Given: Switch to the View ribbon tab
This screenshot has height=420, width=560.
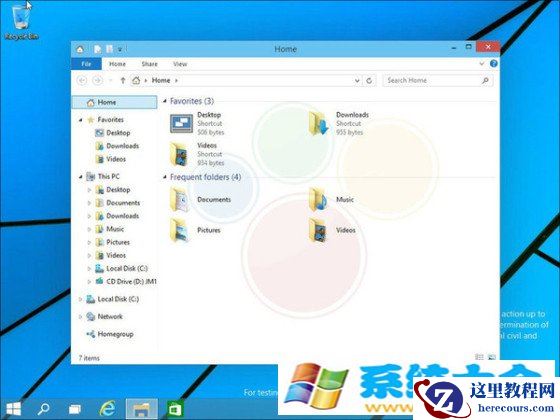Looking at the screenshot, I should pos(180,64).
